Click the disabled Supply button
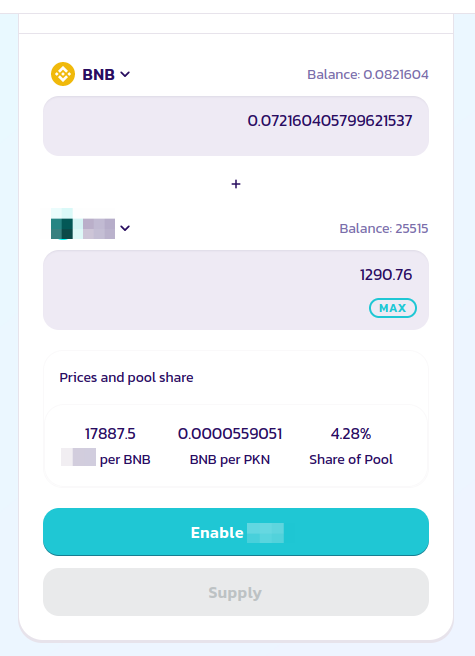Viewport: 475px width, 656px height. [236, 592]
